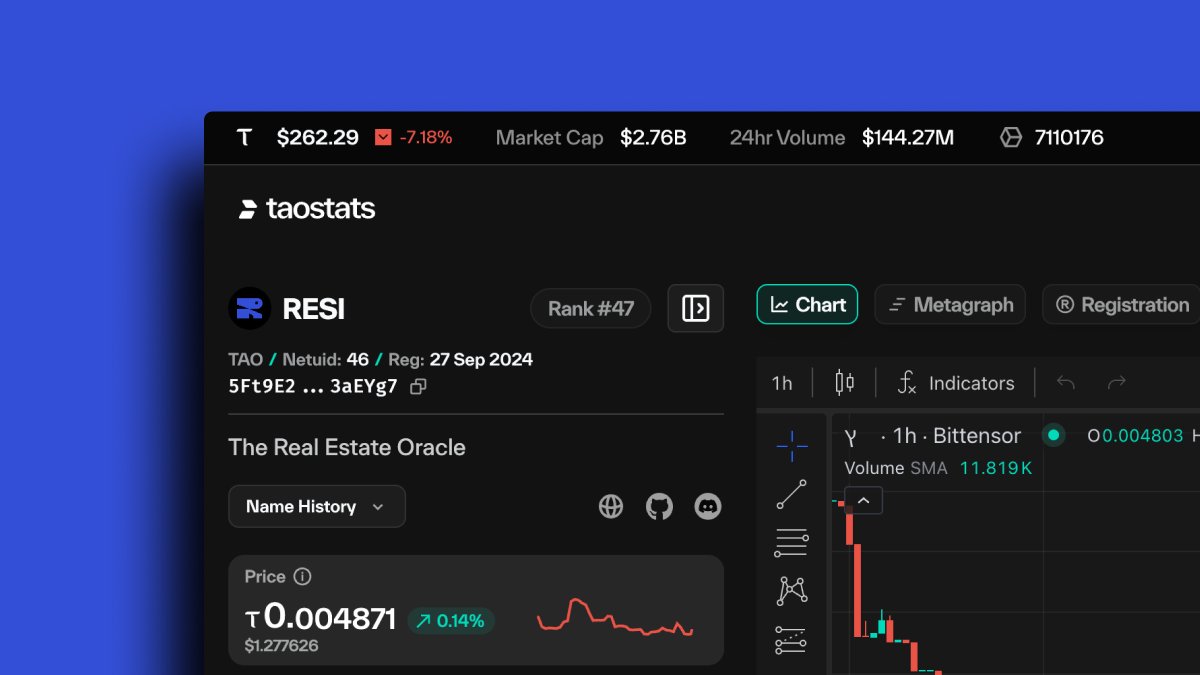
Task: Open the GitHub repository icon
Action: tap(659, 506)
